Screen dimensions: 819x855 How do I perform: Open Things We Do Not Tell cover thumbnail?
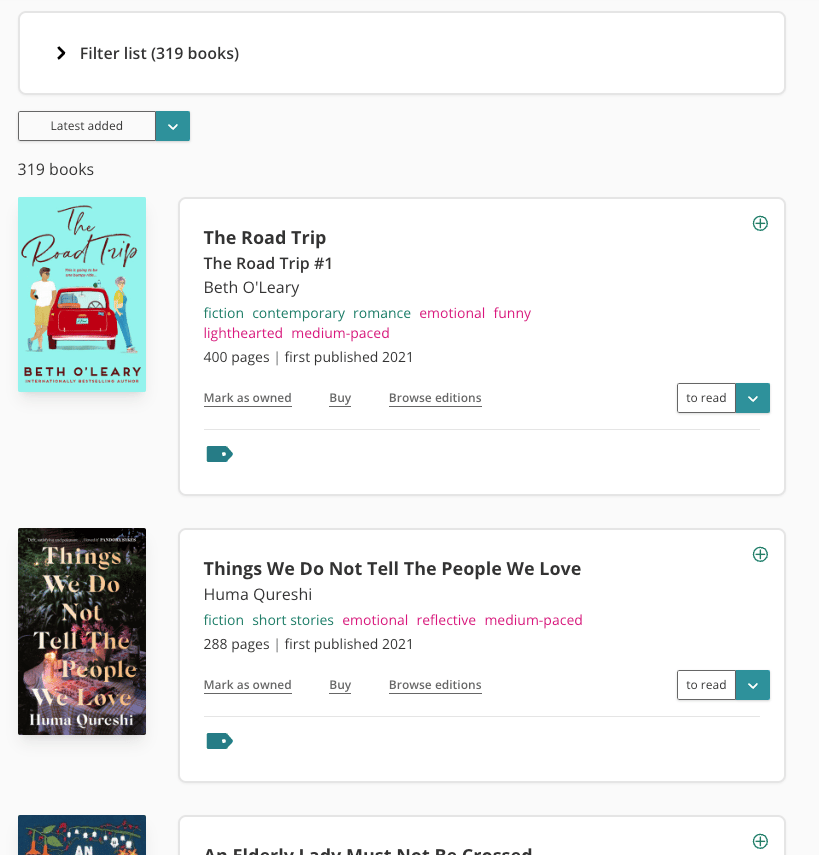coord(82,631)
